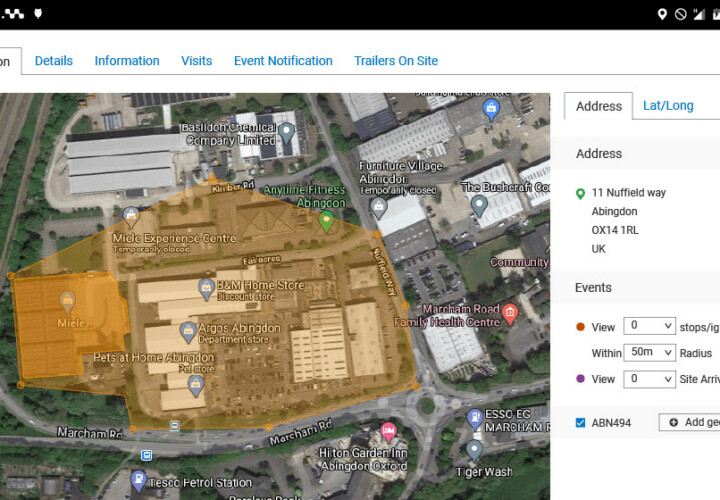Click the ESSO fuel station pin
Viewport: 720px width, 500px height.
[474, 419]
